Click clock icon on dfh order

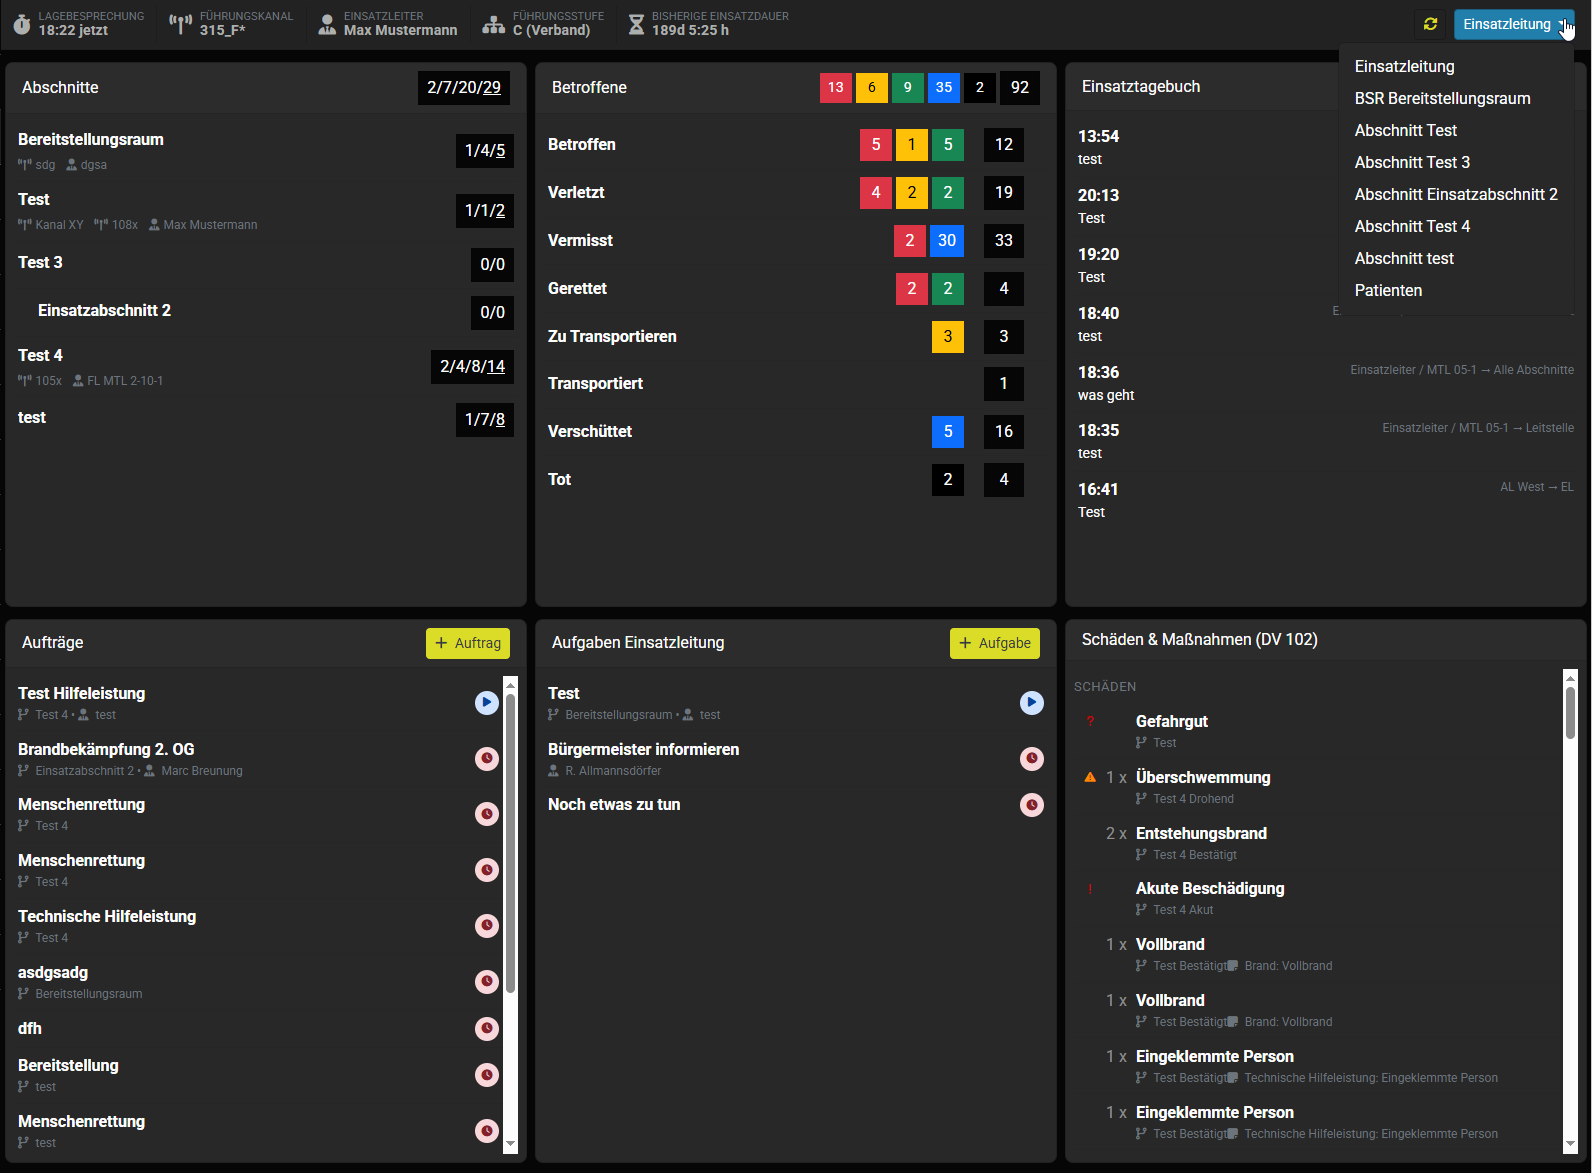(486, 1028)
